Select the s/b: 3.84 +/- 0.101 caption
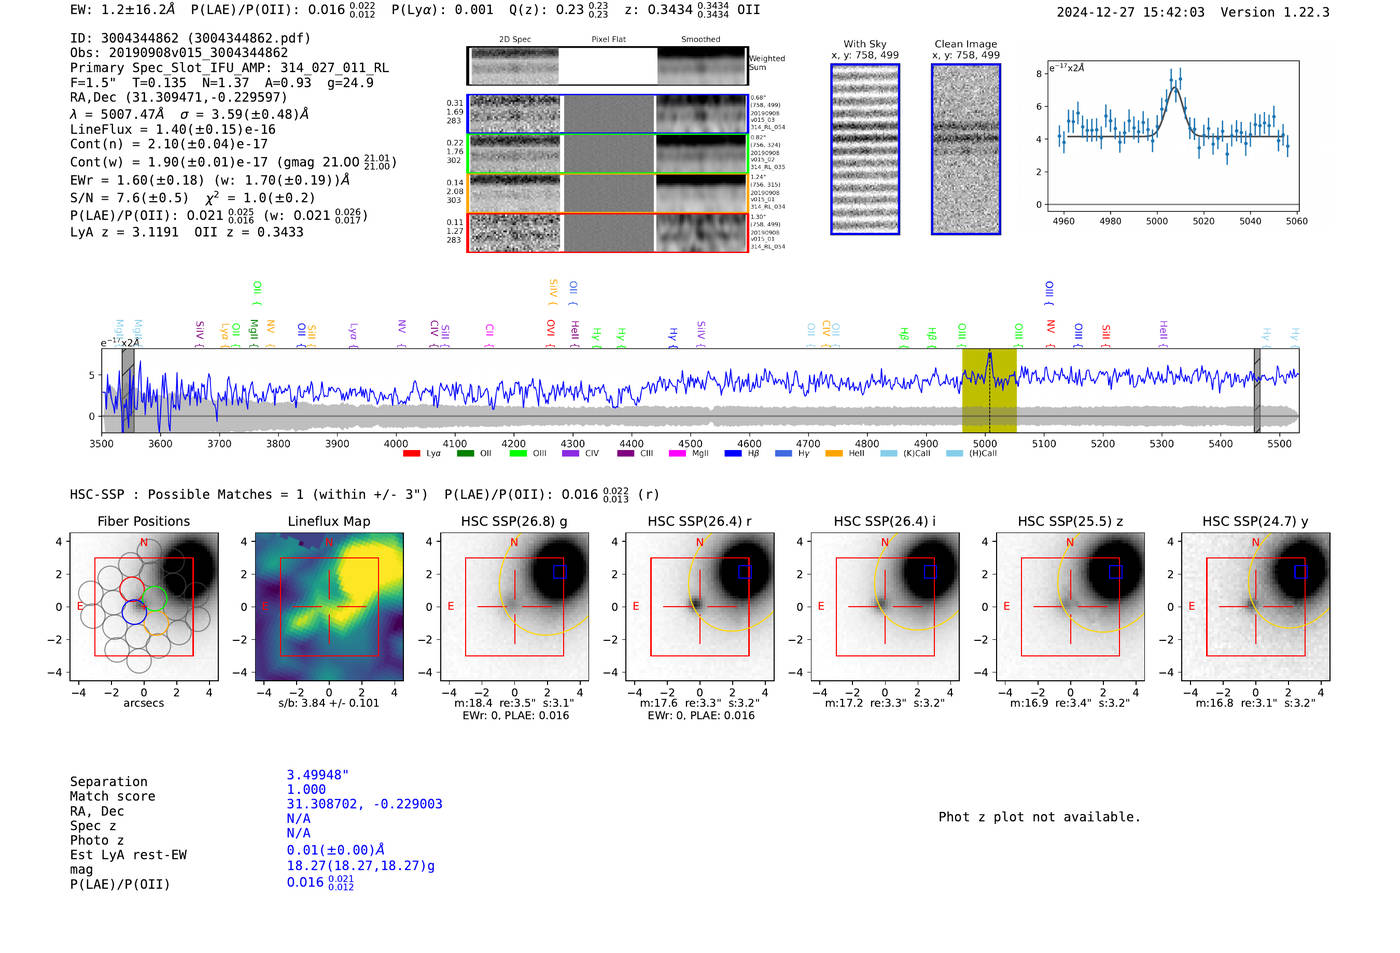This screenshot has width=1400, height=953. [x=329, y=703]
